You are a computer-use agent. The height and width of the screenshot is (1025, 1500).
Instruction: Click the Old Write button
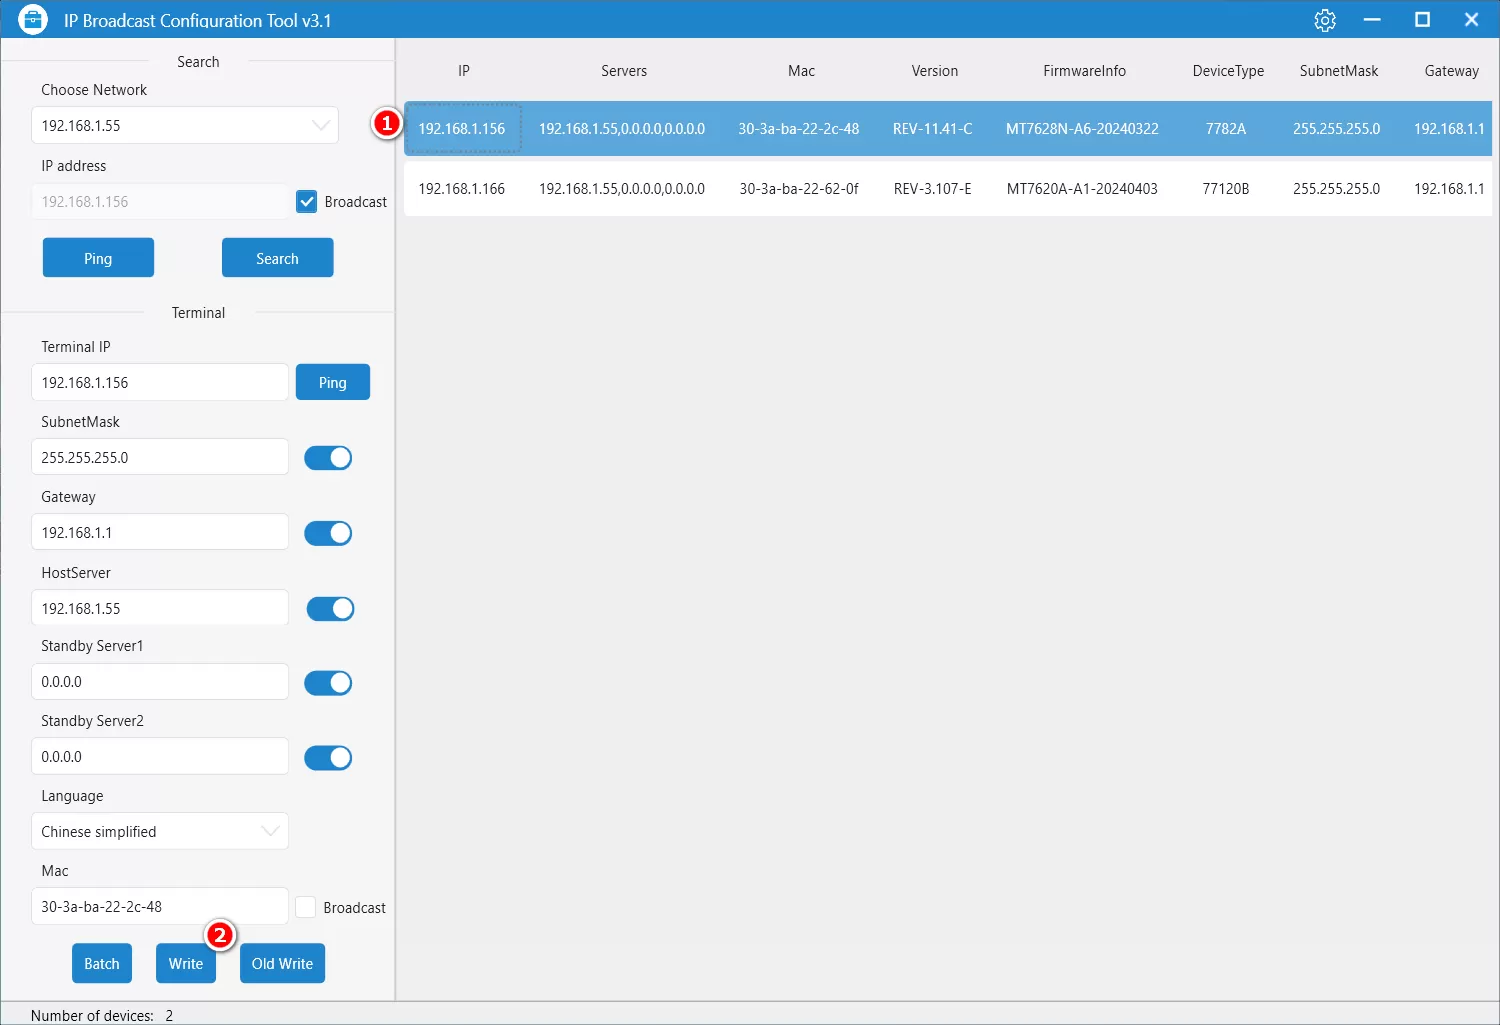pyautogui.click(x=282, y=963)
